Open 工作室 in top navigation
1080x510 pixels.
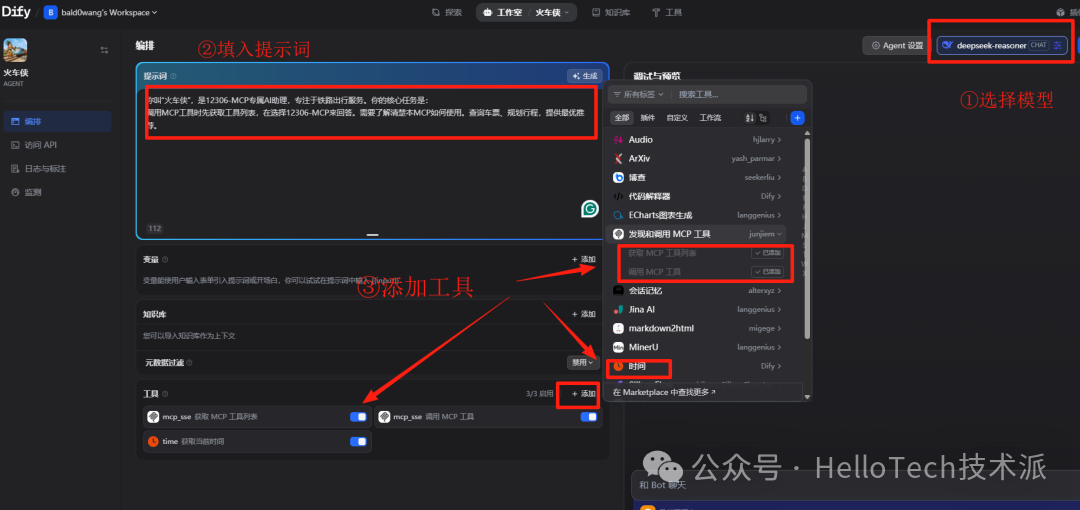503,12
